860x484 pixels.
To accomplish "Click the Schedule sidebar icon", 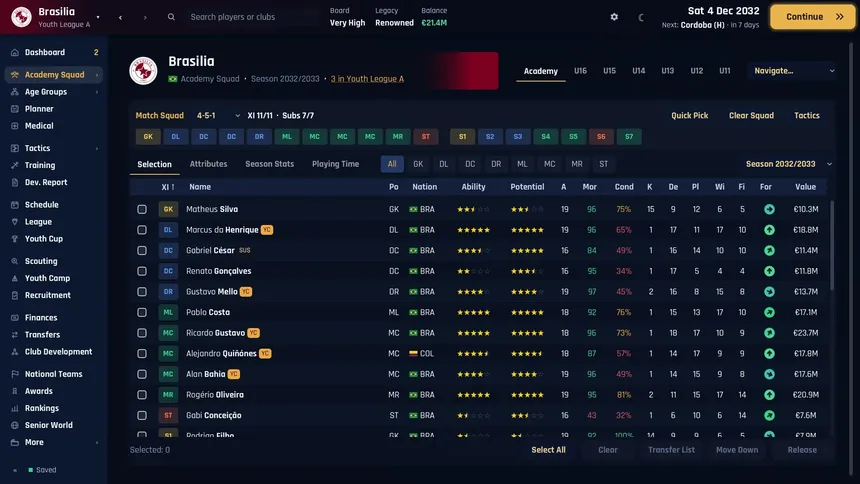I will 15,205.
